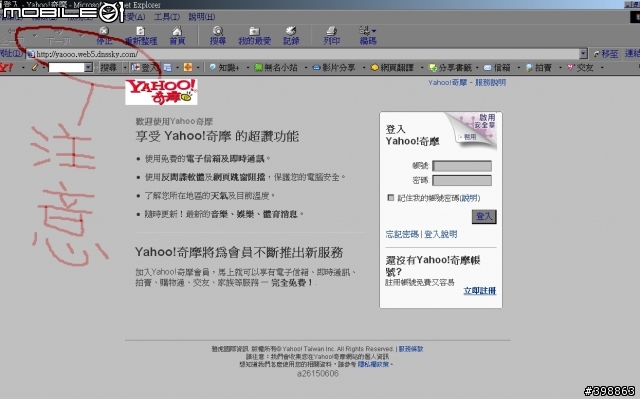Open the 服務說明 link at top right
This screenshot has height=399, width=640.
pos(490,82)
